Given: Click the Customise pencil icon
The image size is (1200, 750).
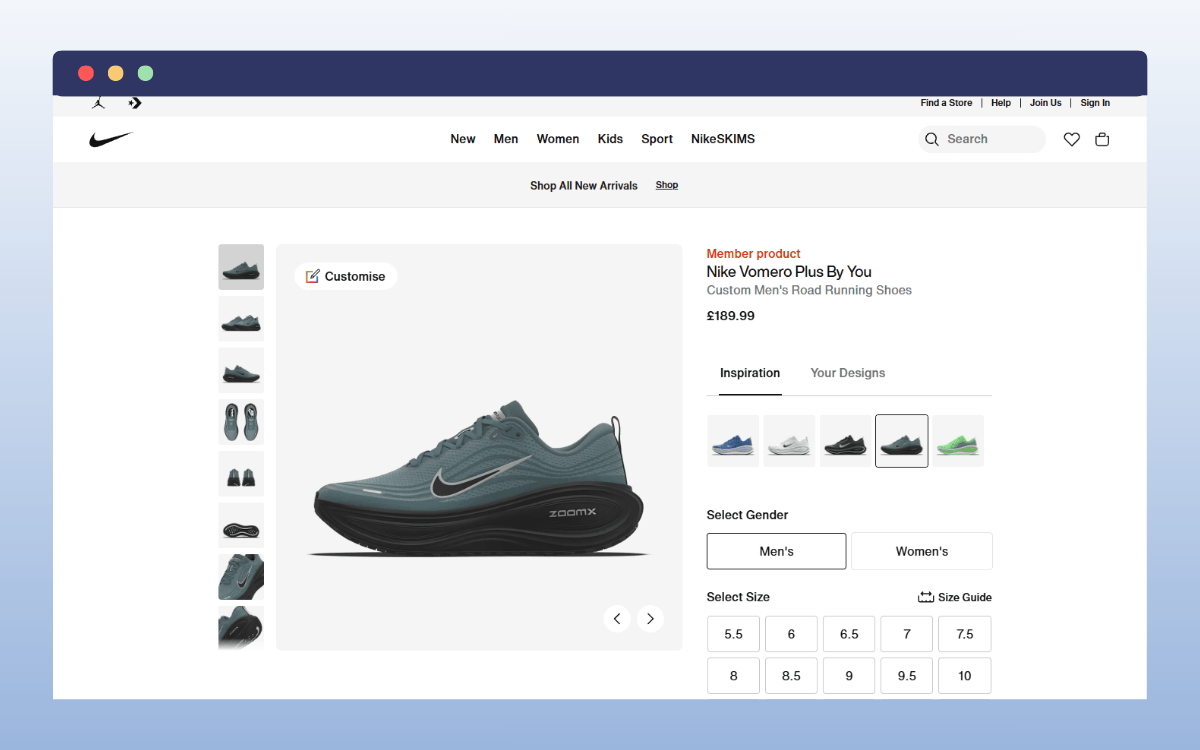Looking at the screenshot, I should (x=313, y=276).
